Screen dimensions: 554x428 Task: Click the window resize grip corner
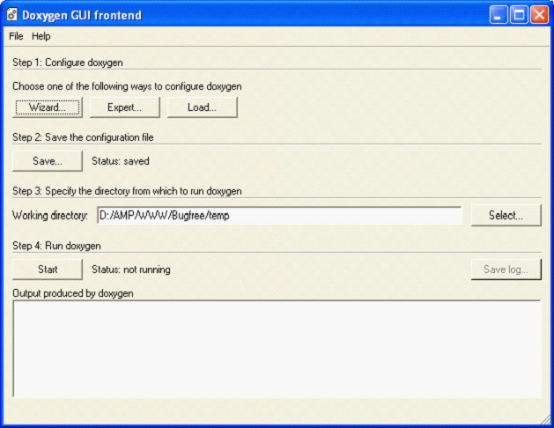point(546,420)
